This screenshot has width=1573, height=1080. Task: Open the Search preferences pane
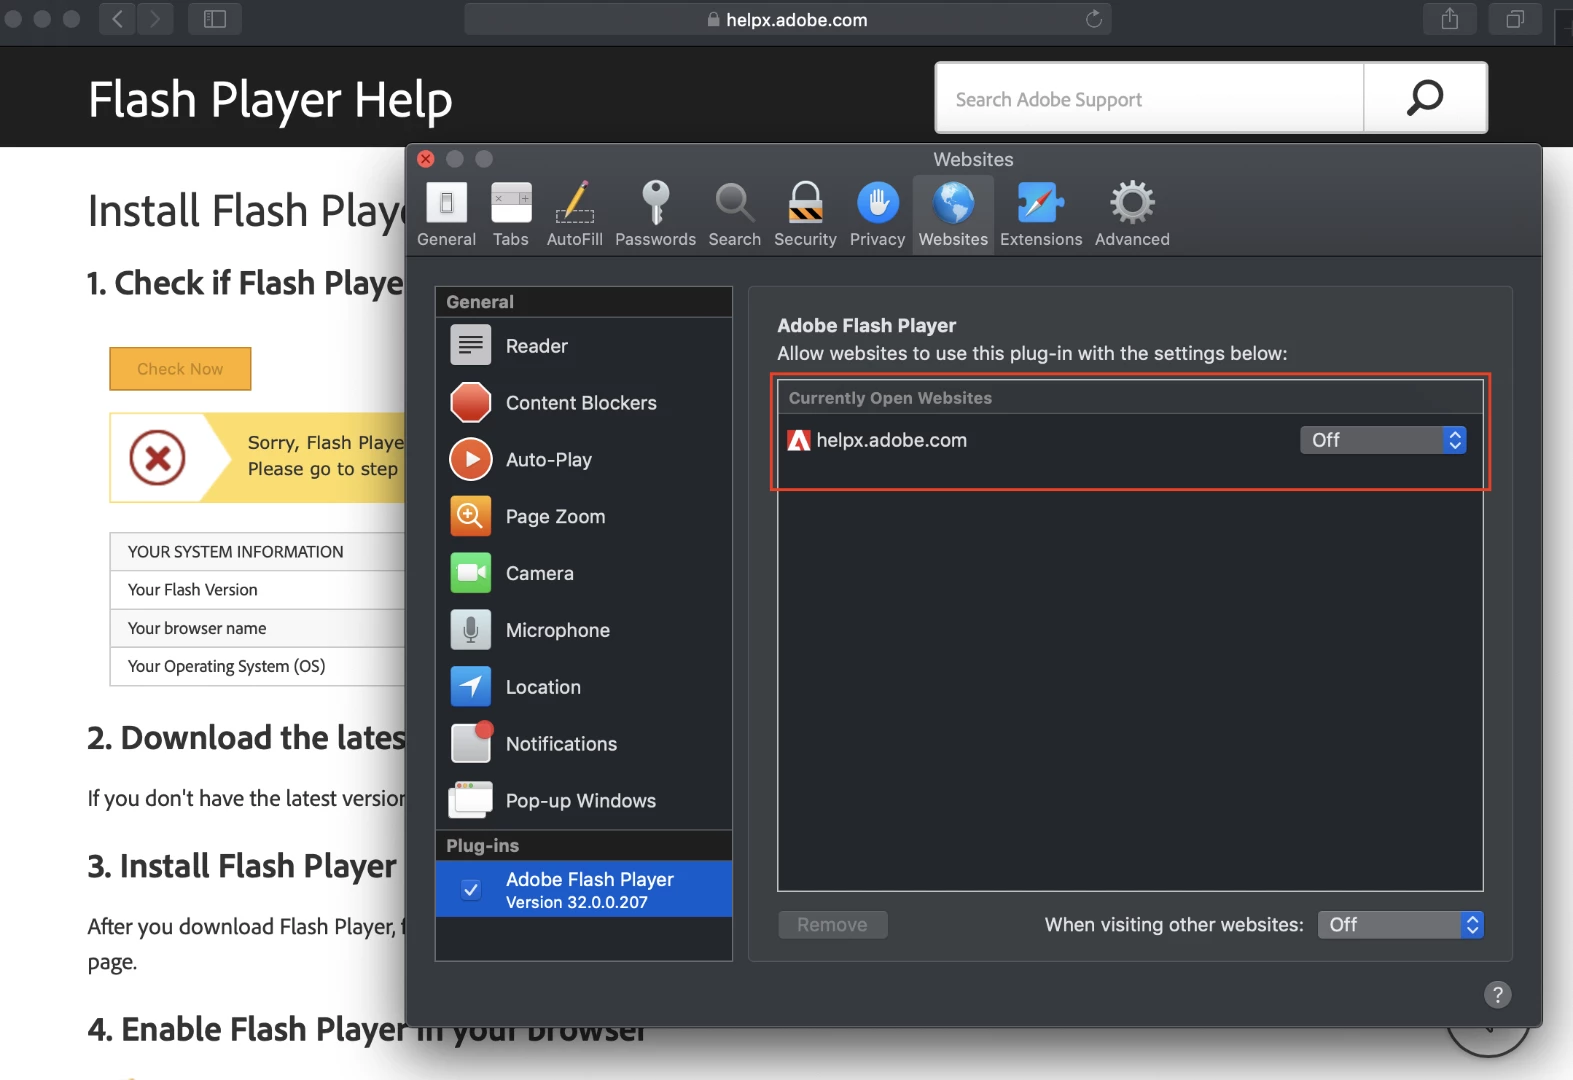[734, 214]
